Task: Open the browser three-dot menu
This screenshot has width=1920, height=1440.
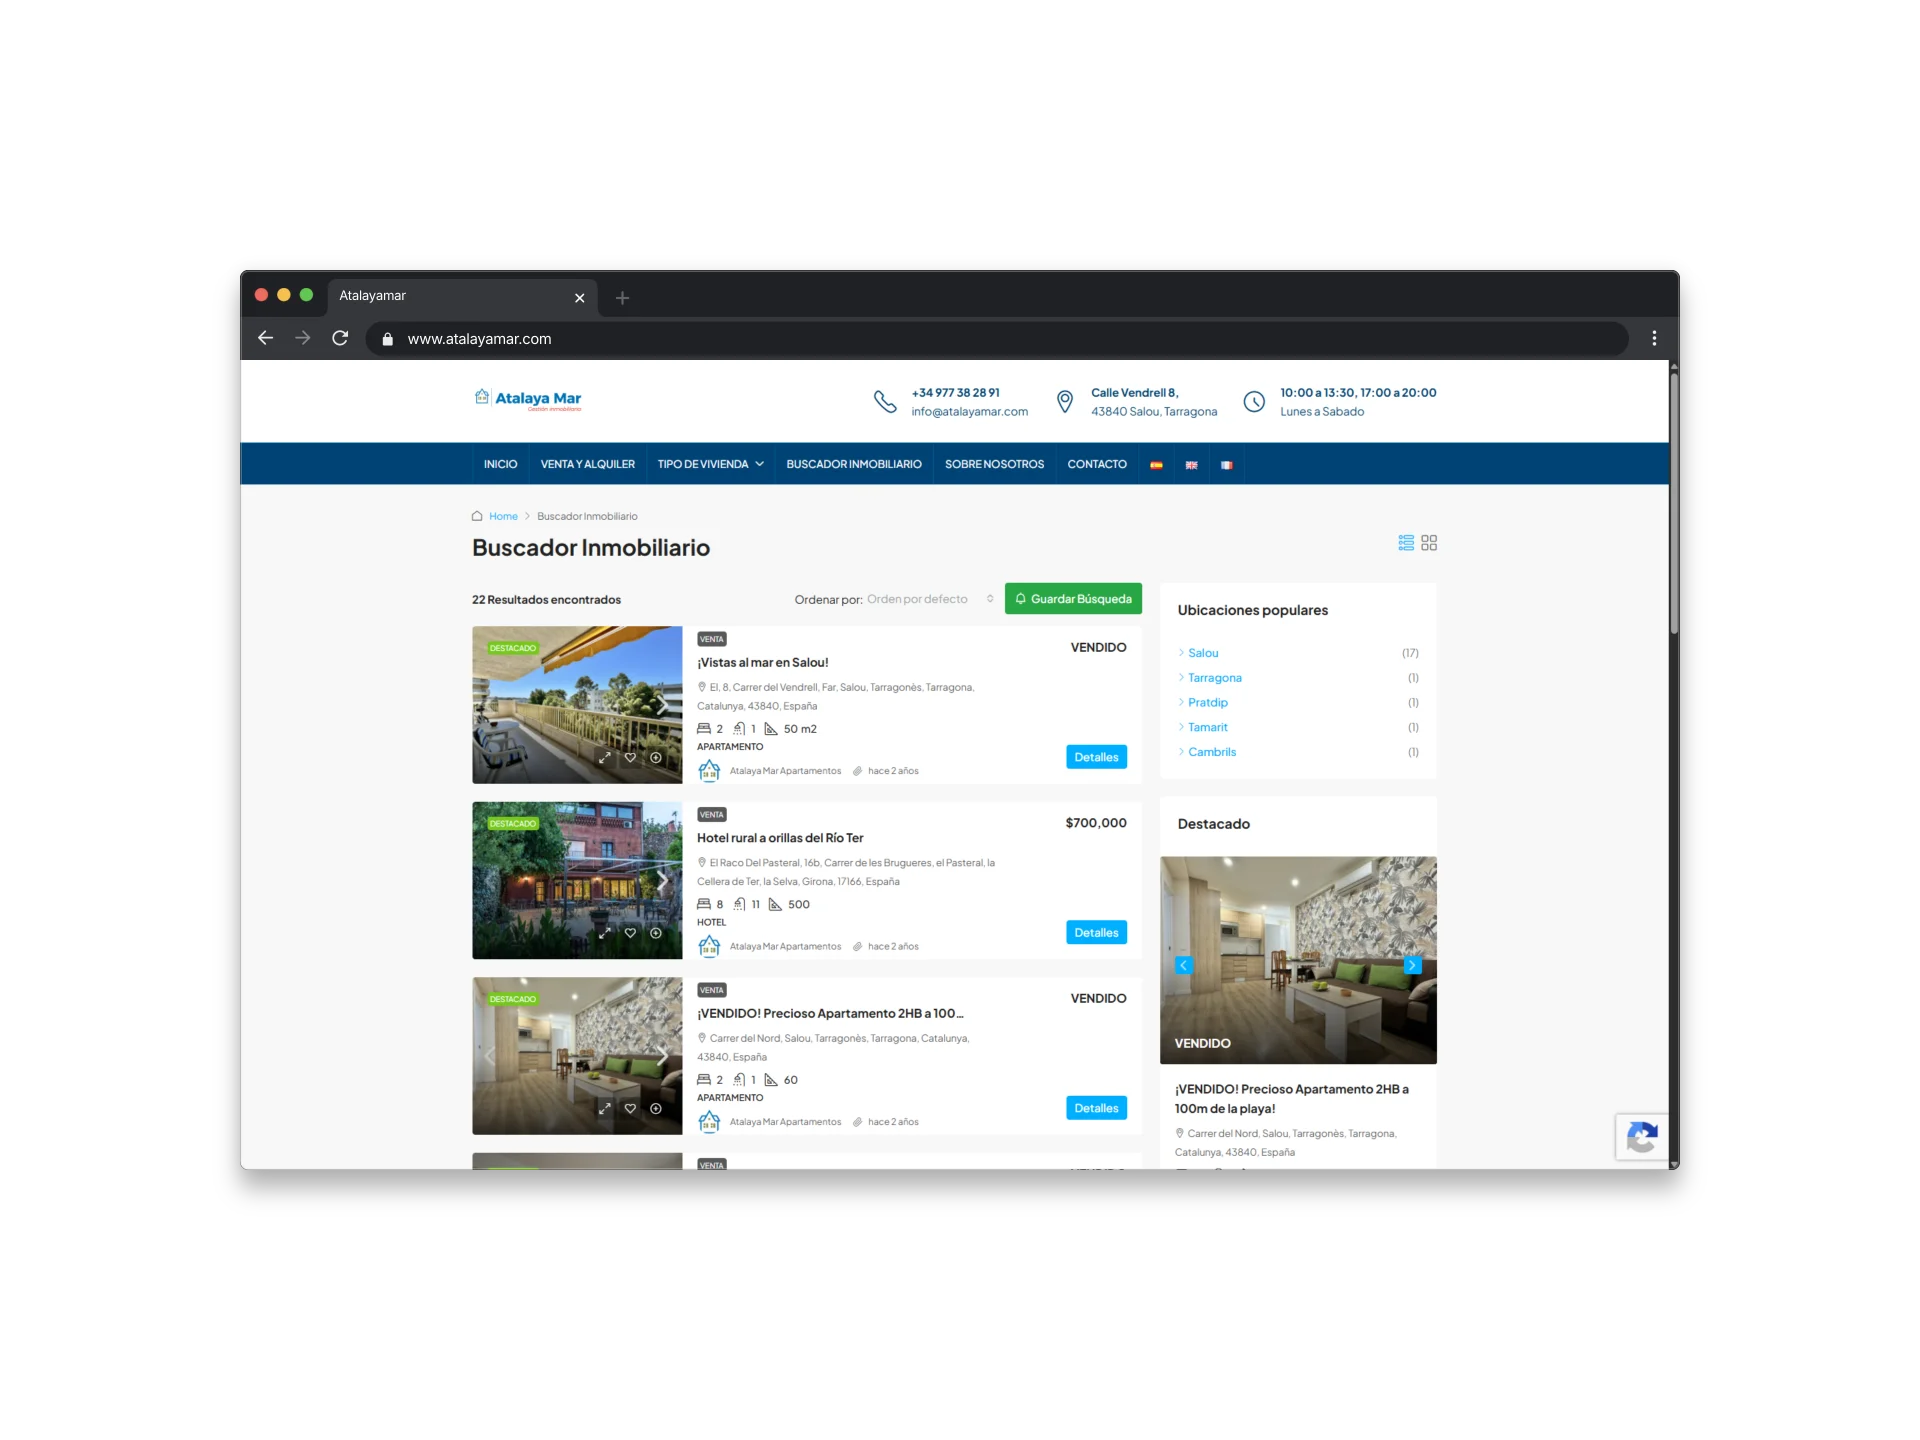Action: point(1654,338)
